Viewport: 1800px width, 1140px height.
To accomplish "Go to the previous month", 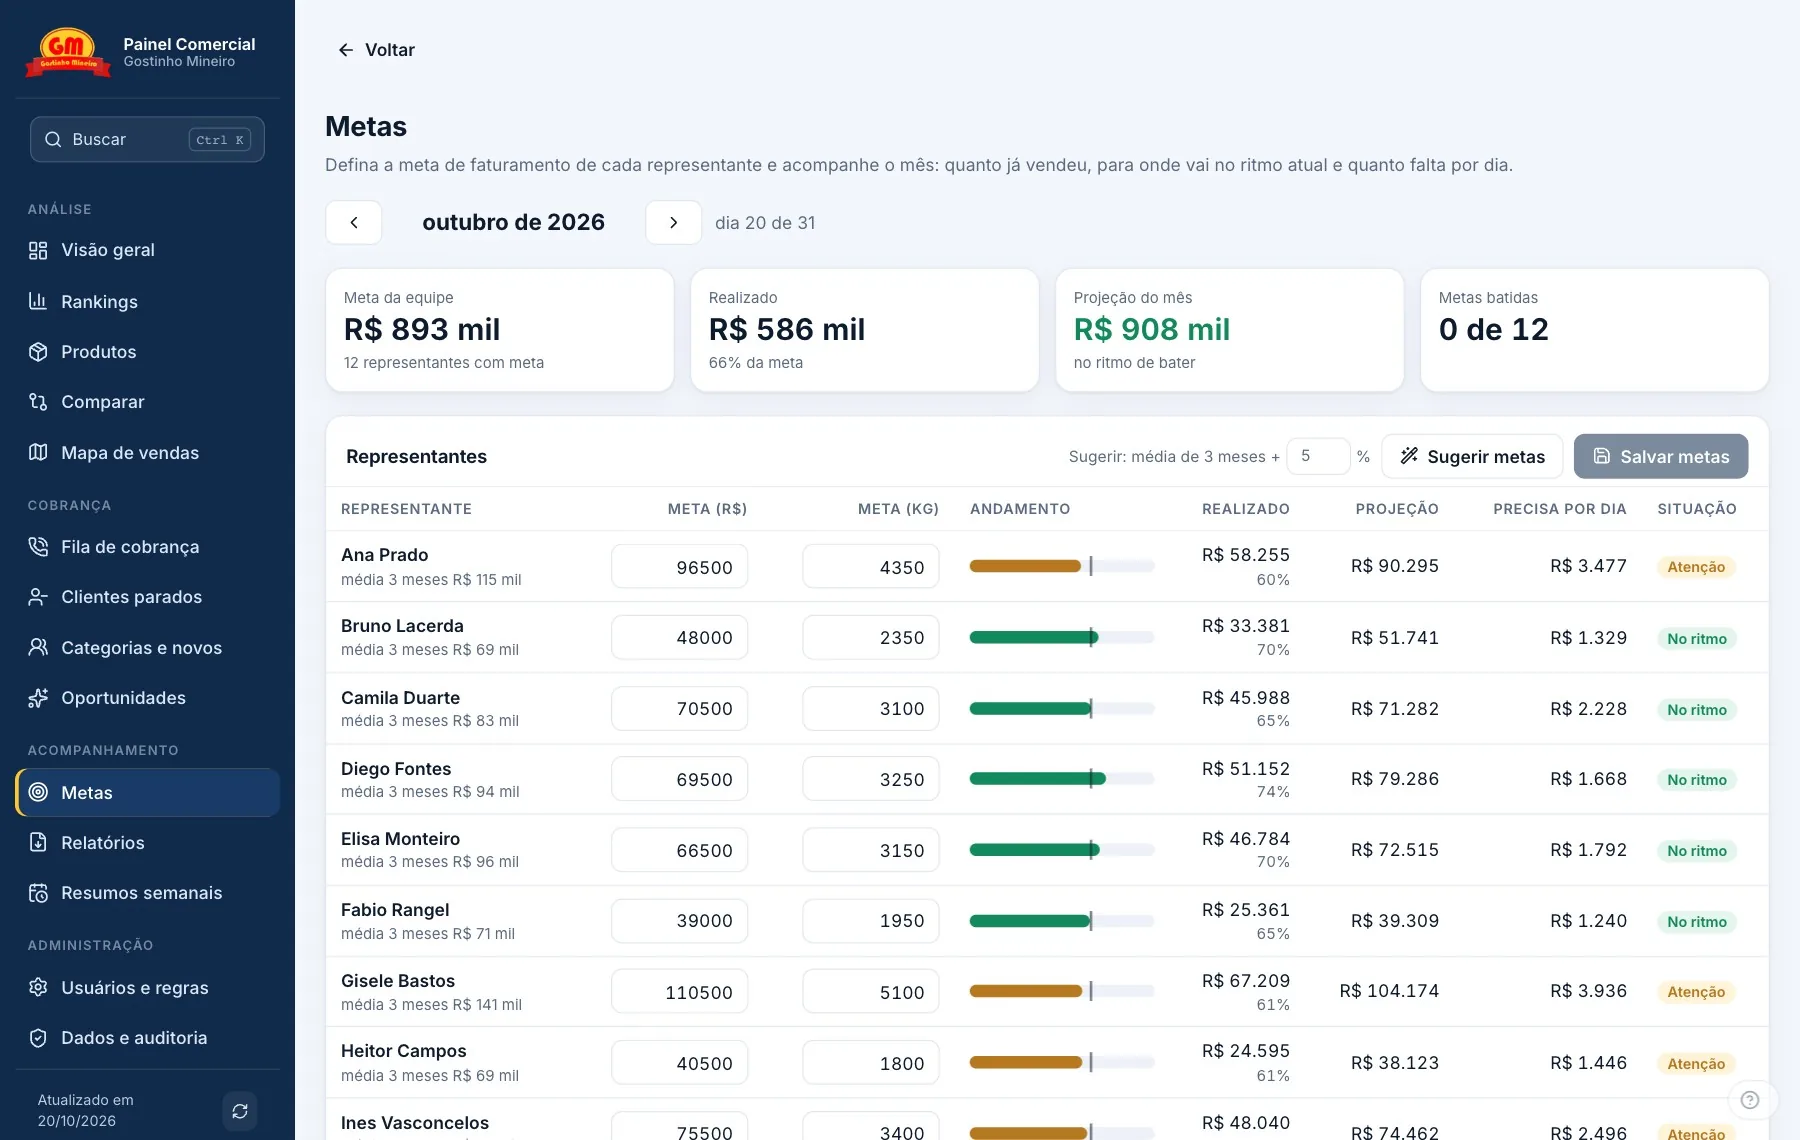I will click(x=353, y=223).
